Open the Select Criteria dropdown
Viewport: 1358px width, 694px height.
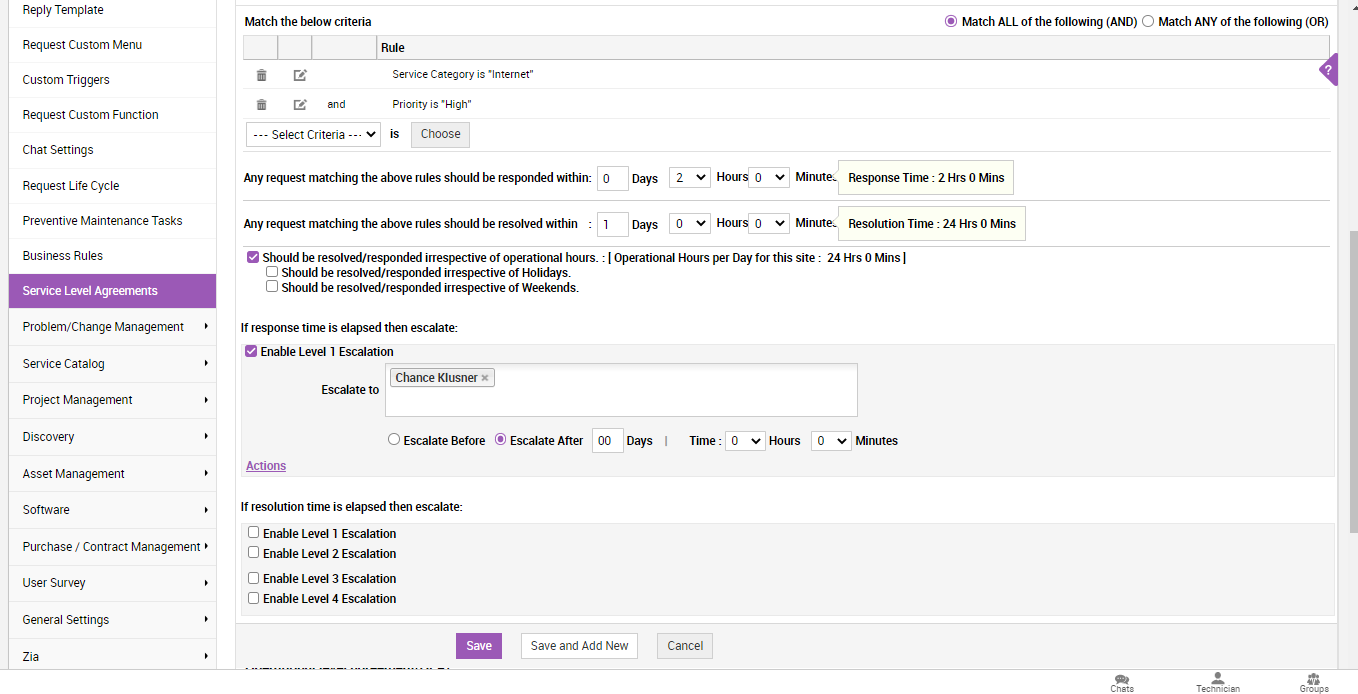tap(313, 134)
